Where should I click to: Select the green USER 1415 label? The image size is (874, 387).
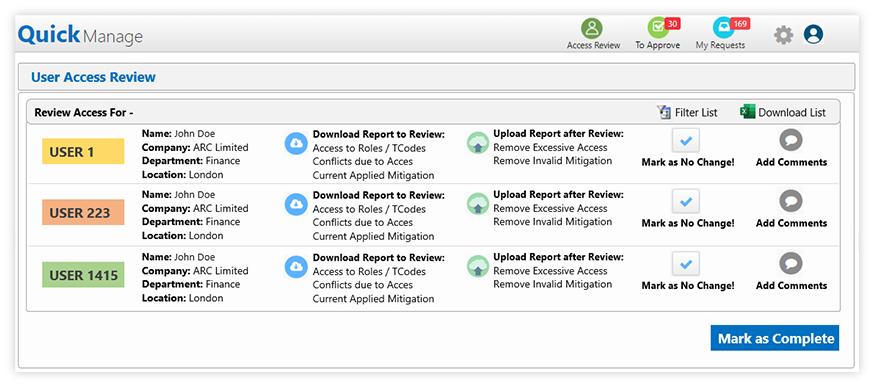(x=83, y=275)
